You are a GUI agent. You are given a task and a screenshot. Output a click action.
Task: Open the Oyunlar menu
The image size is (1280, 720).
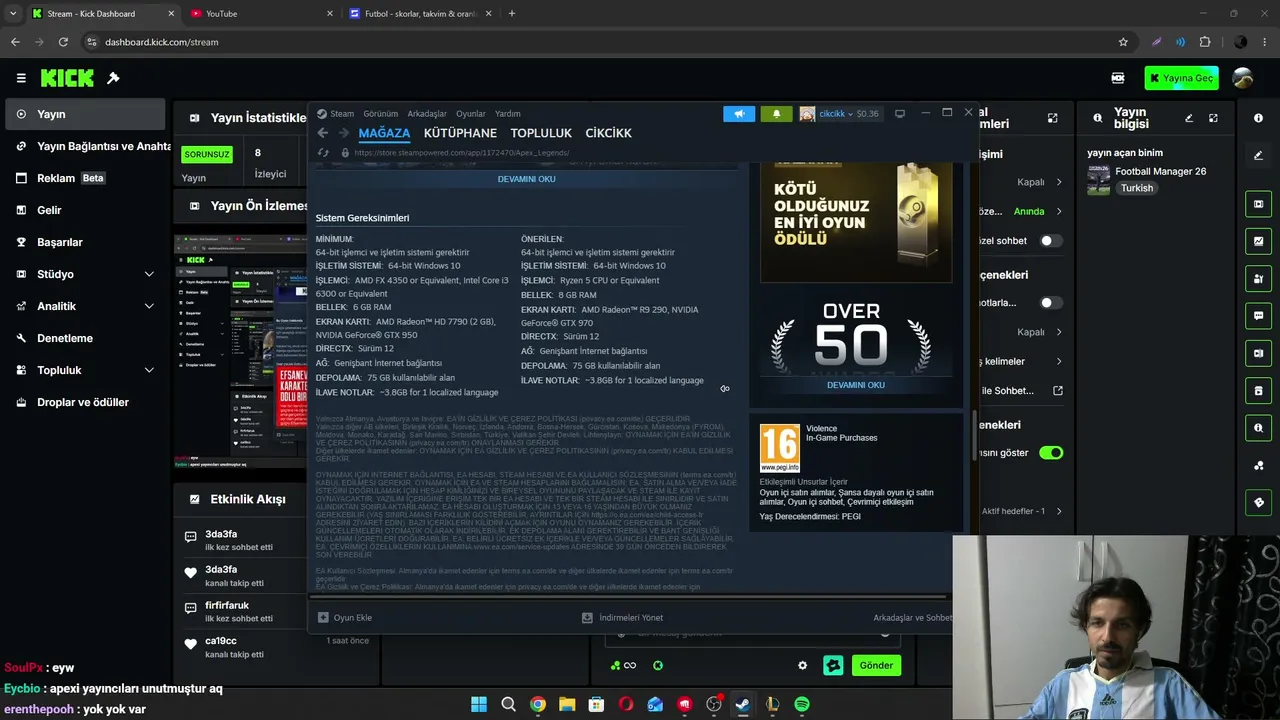[471, 114]
